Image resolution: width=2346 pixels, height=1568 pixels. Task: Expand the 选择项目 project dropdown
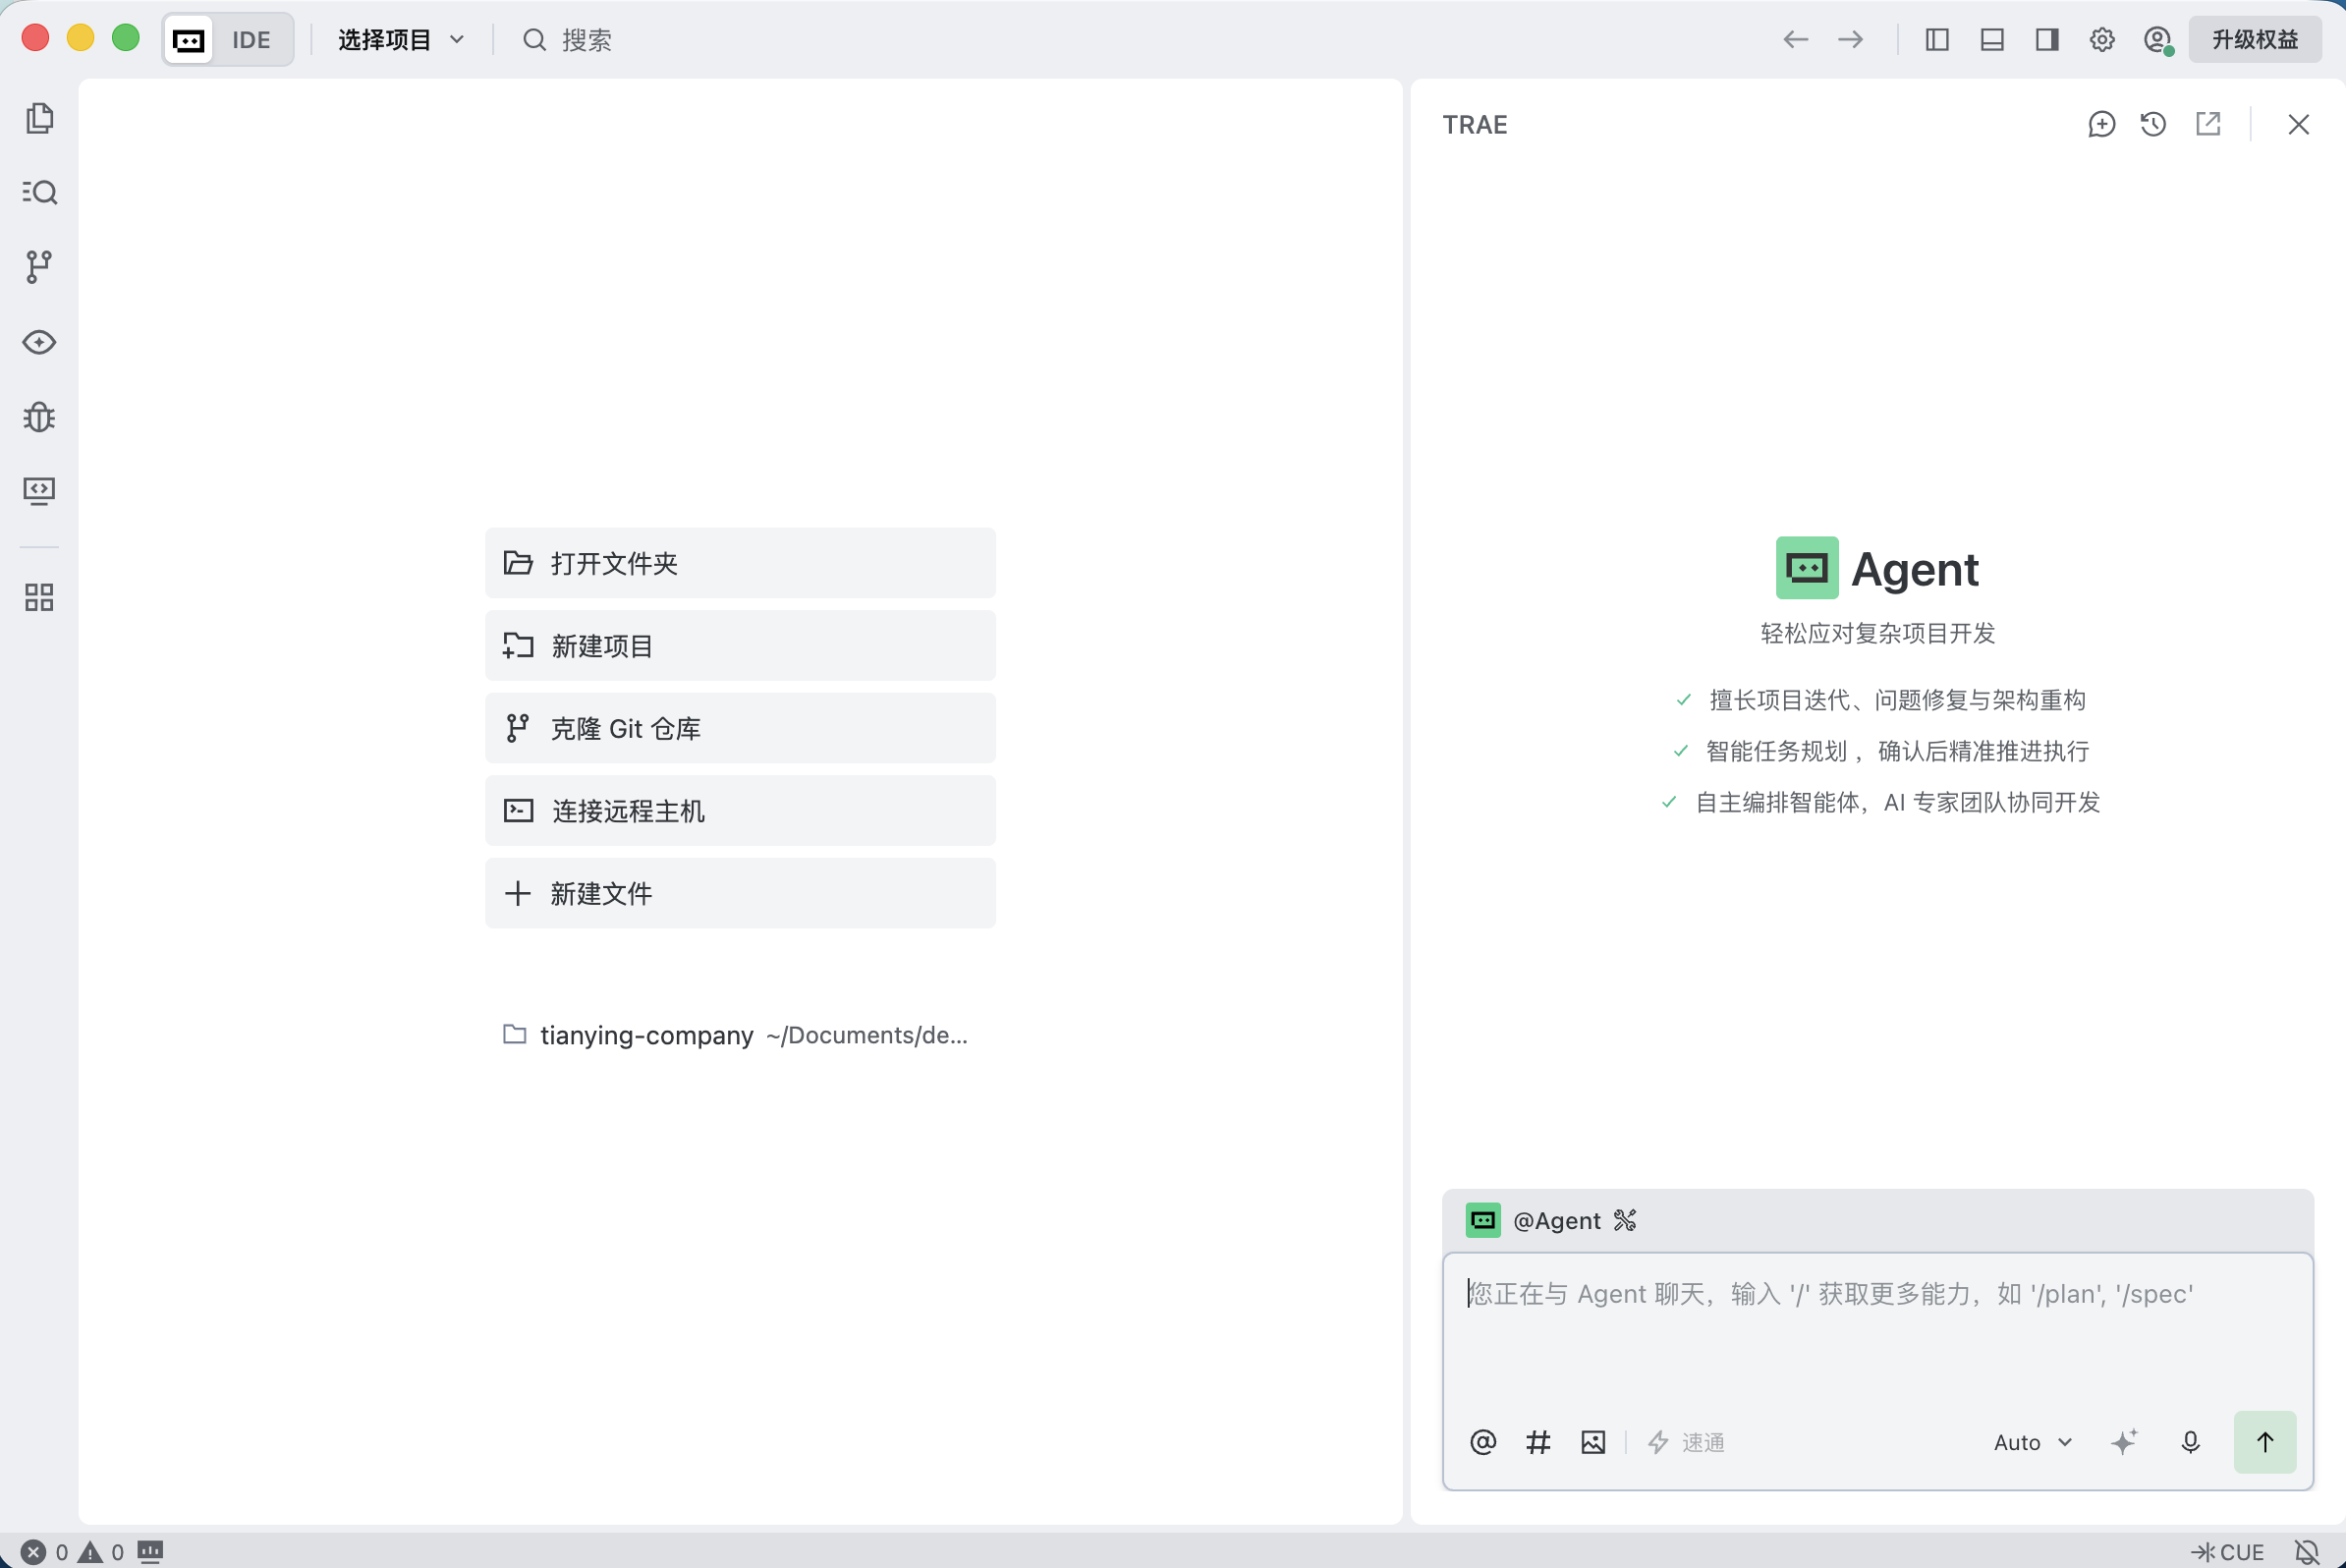point(401,40)
